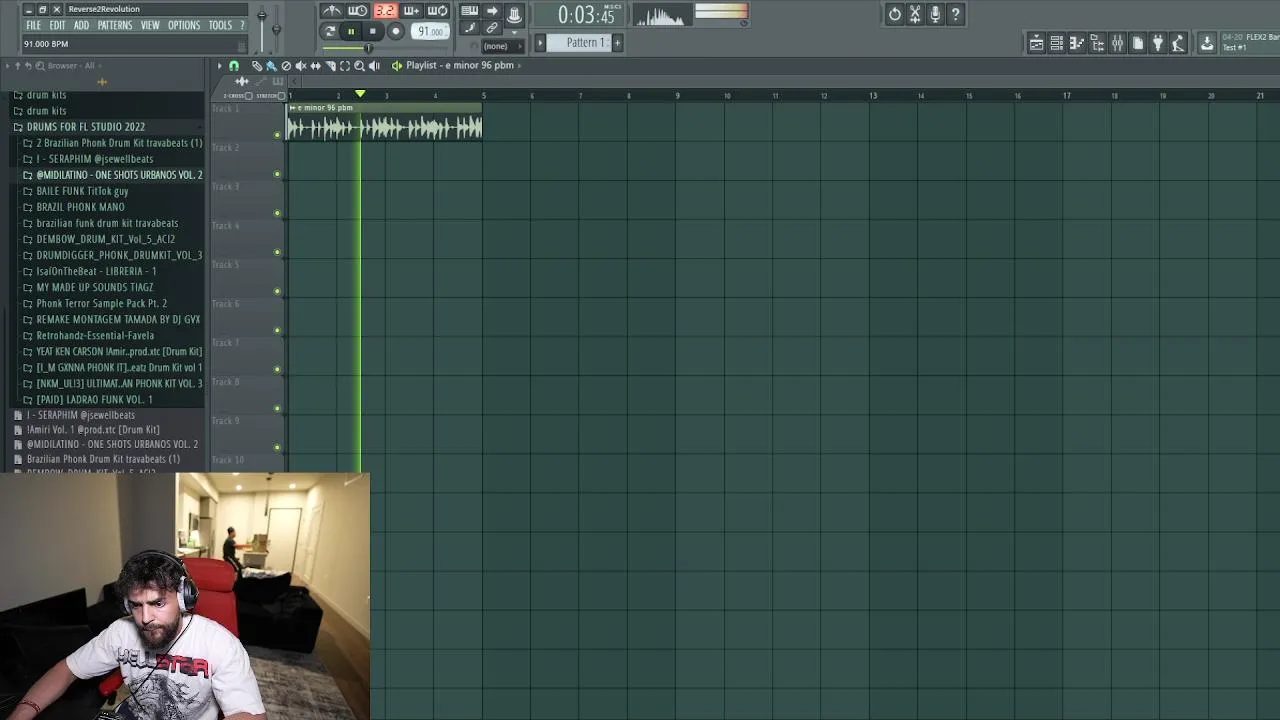Open the EDIT menu
Screen dimensions: 1280x720
(x=58, y=26)
